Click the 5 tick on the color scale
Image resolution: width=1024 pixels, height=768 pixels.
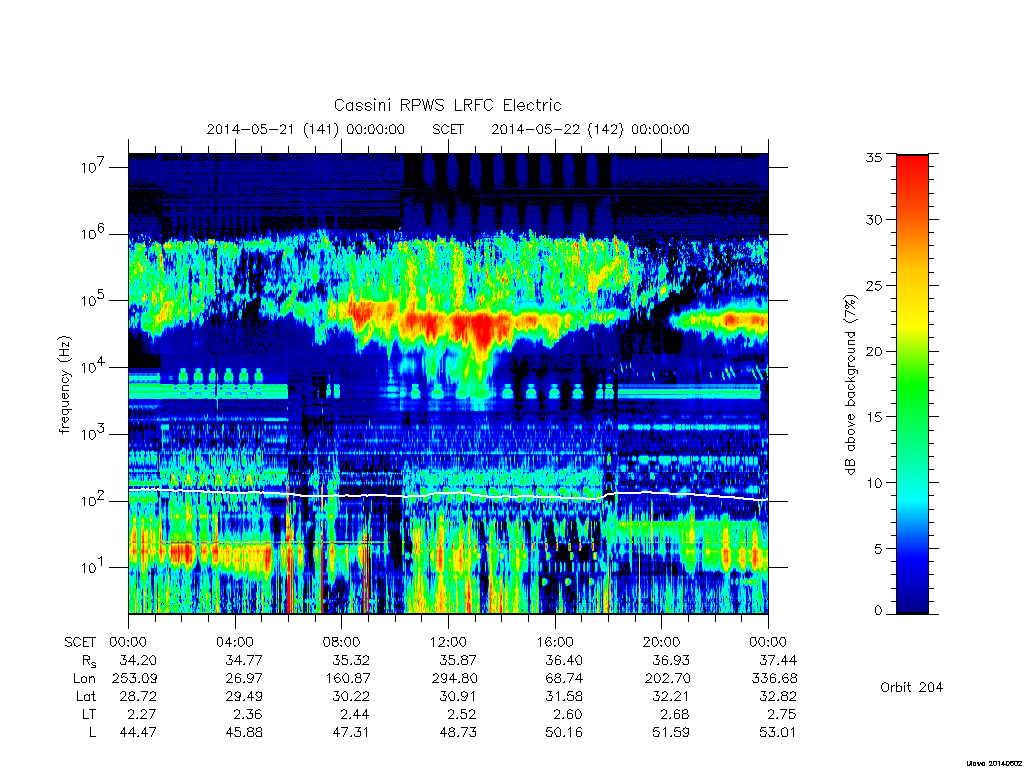(878, 549)
